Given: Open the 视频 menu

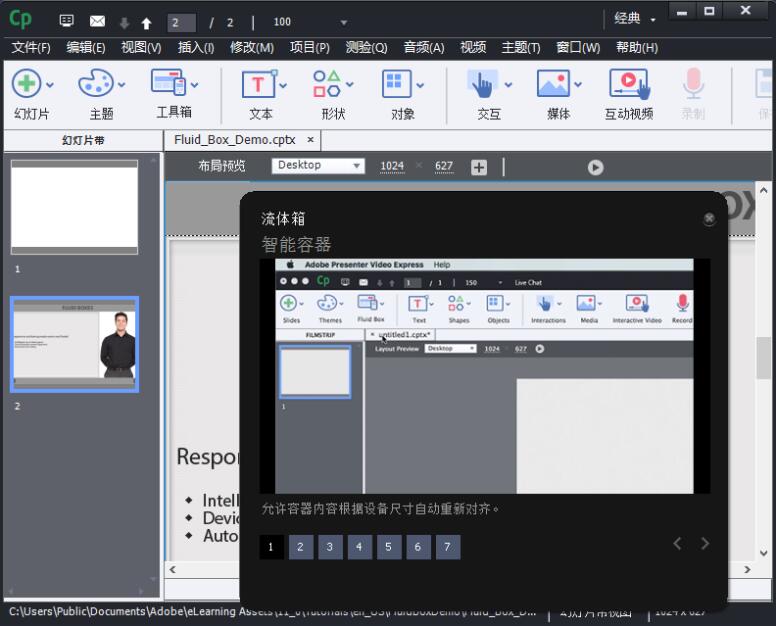Looking at the screenshot, I should coord(473,48).
